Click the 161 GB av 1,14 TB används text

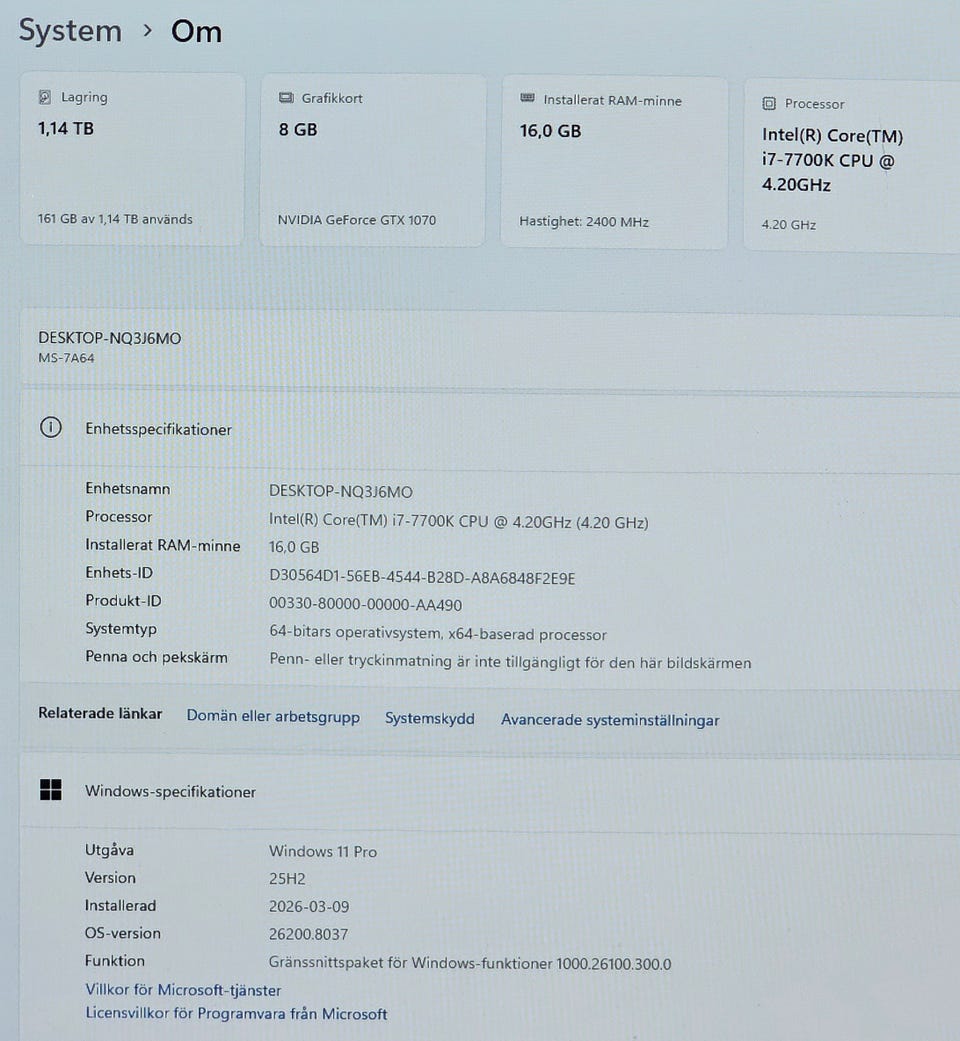pyautogui.click(x=115, y=219)
